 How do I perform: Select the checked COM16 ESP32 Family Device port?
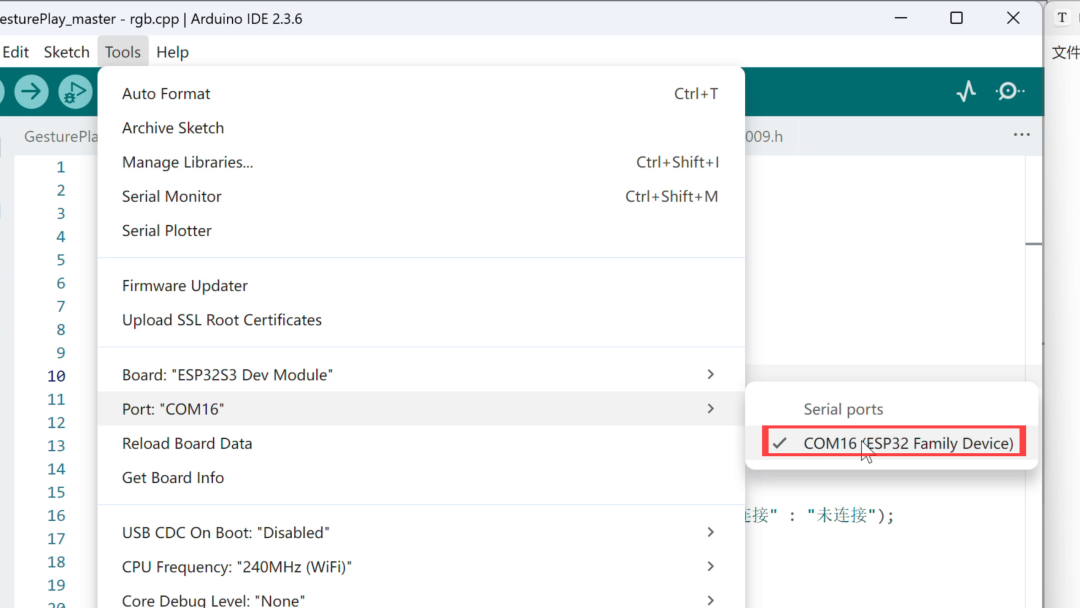pos(893,443)
